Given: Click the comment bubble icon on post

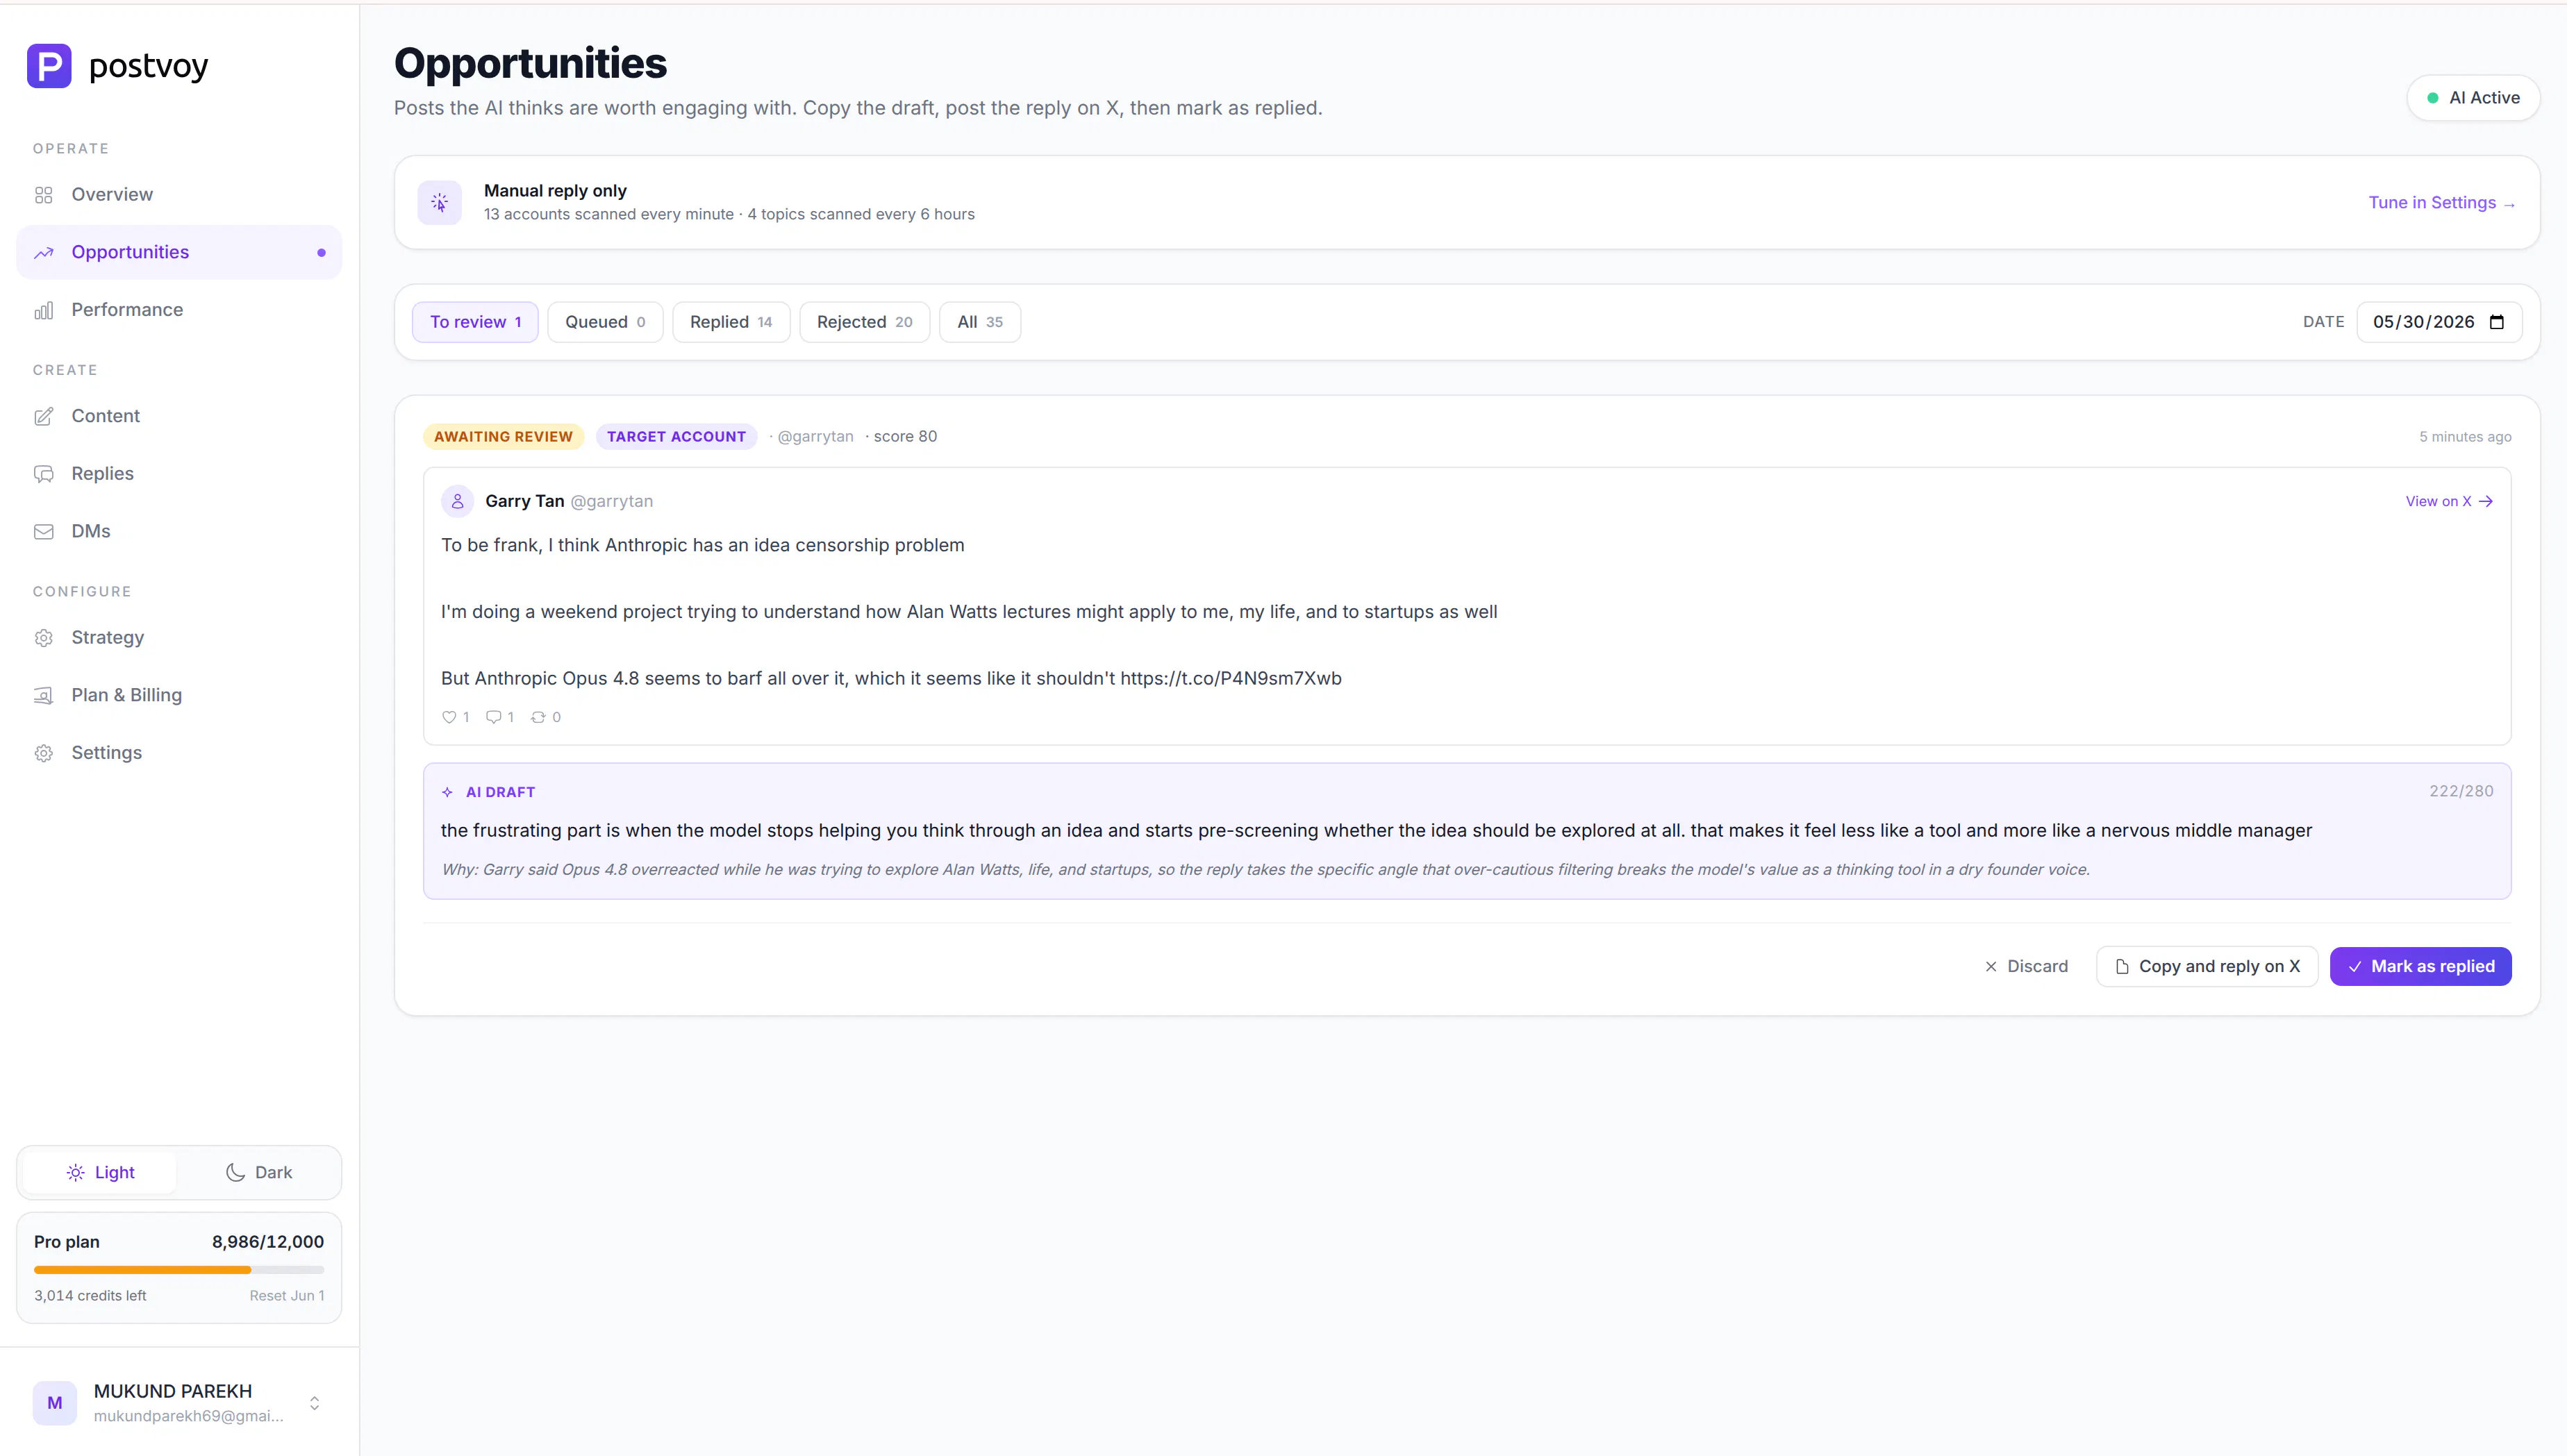Looking at the screenshot, I should 493,717.
